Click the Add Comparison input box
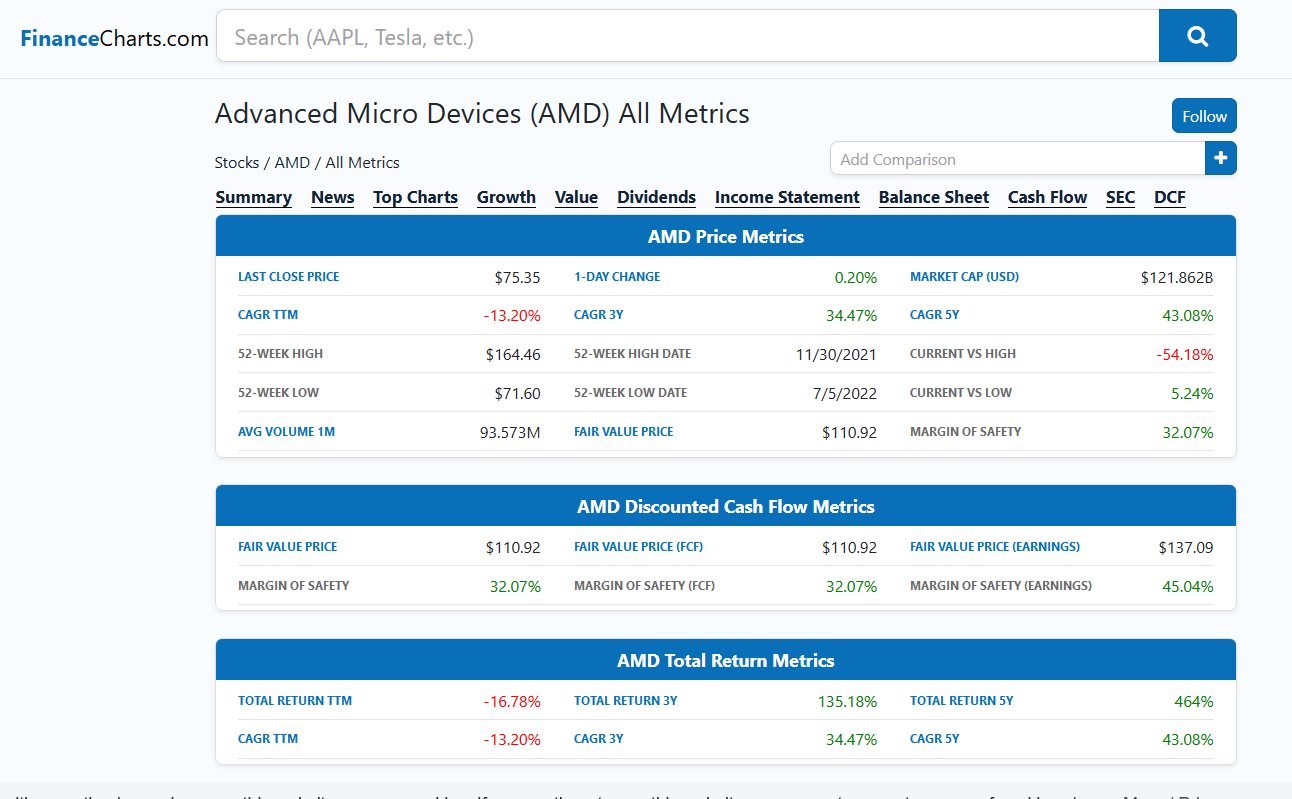 pos(1017,158)
